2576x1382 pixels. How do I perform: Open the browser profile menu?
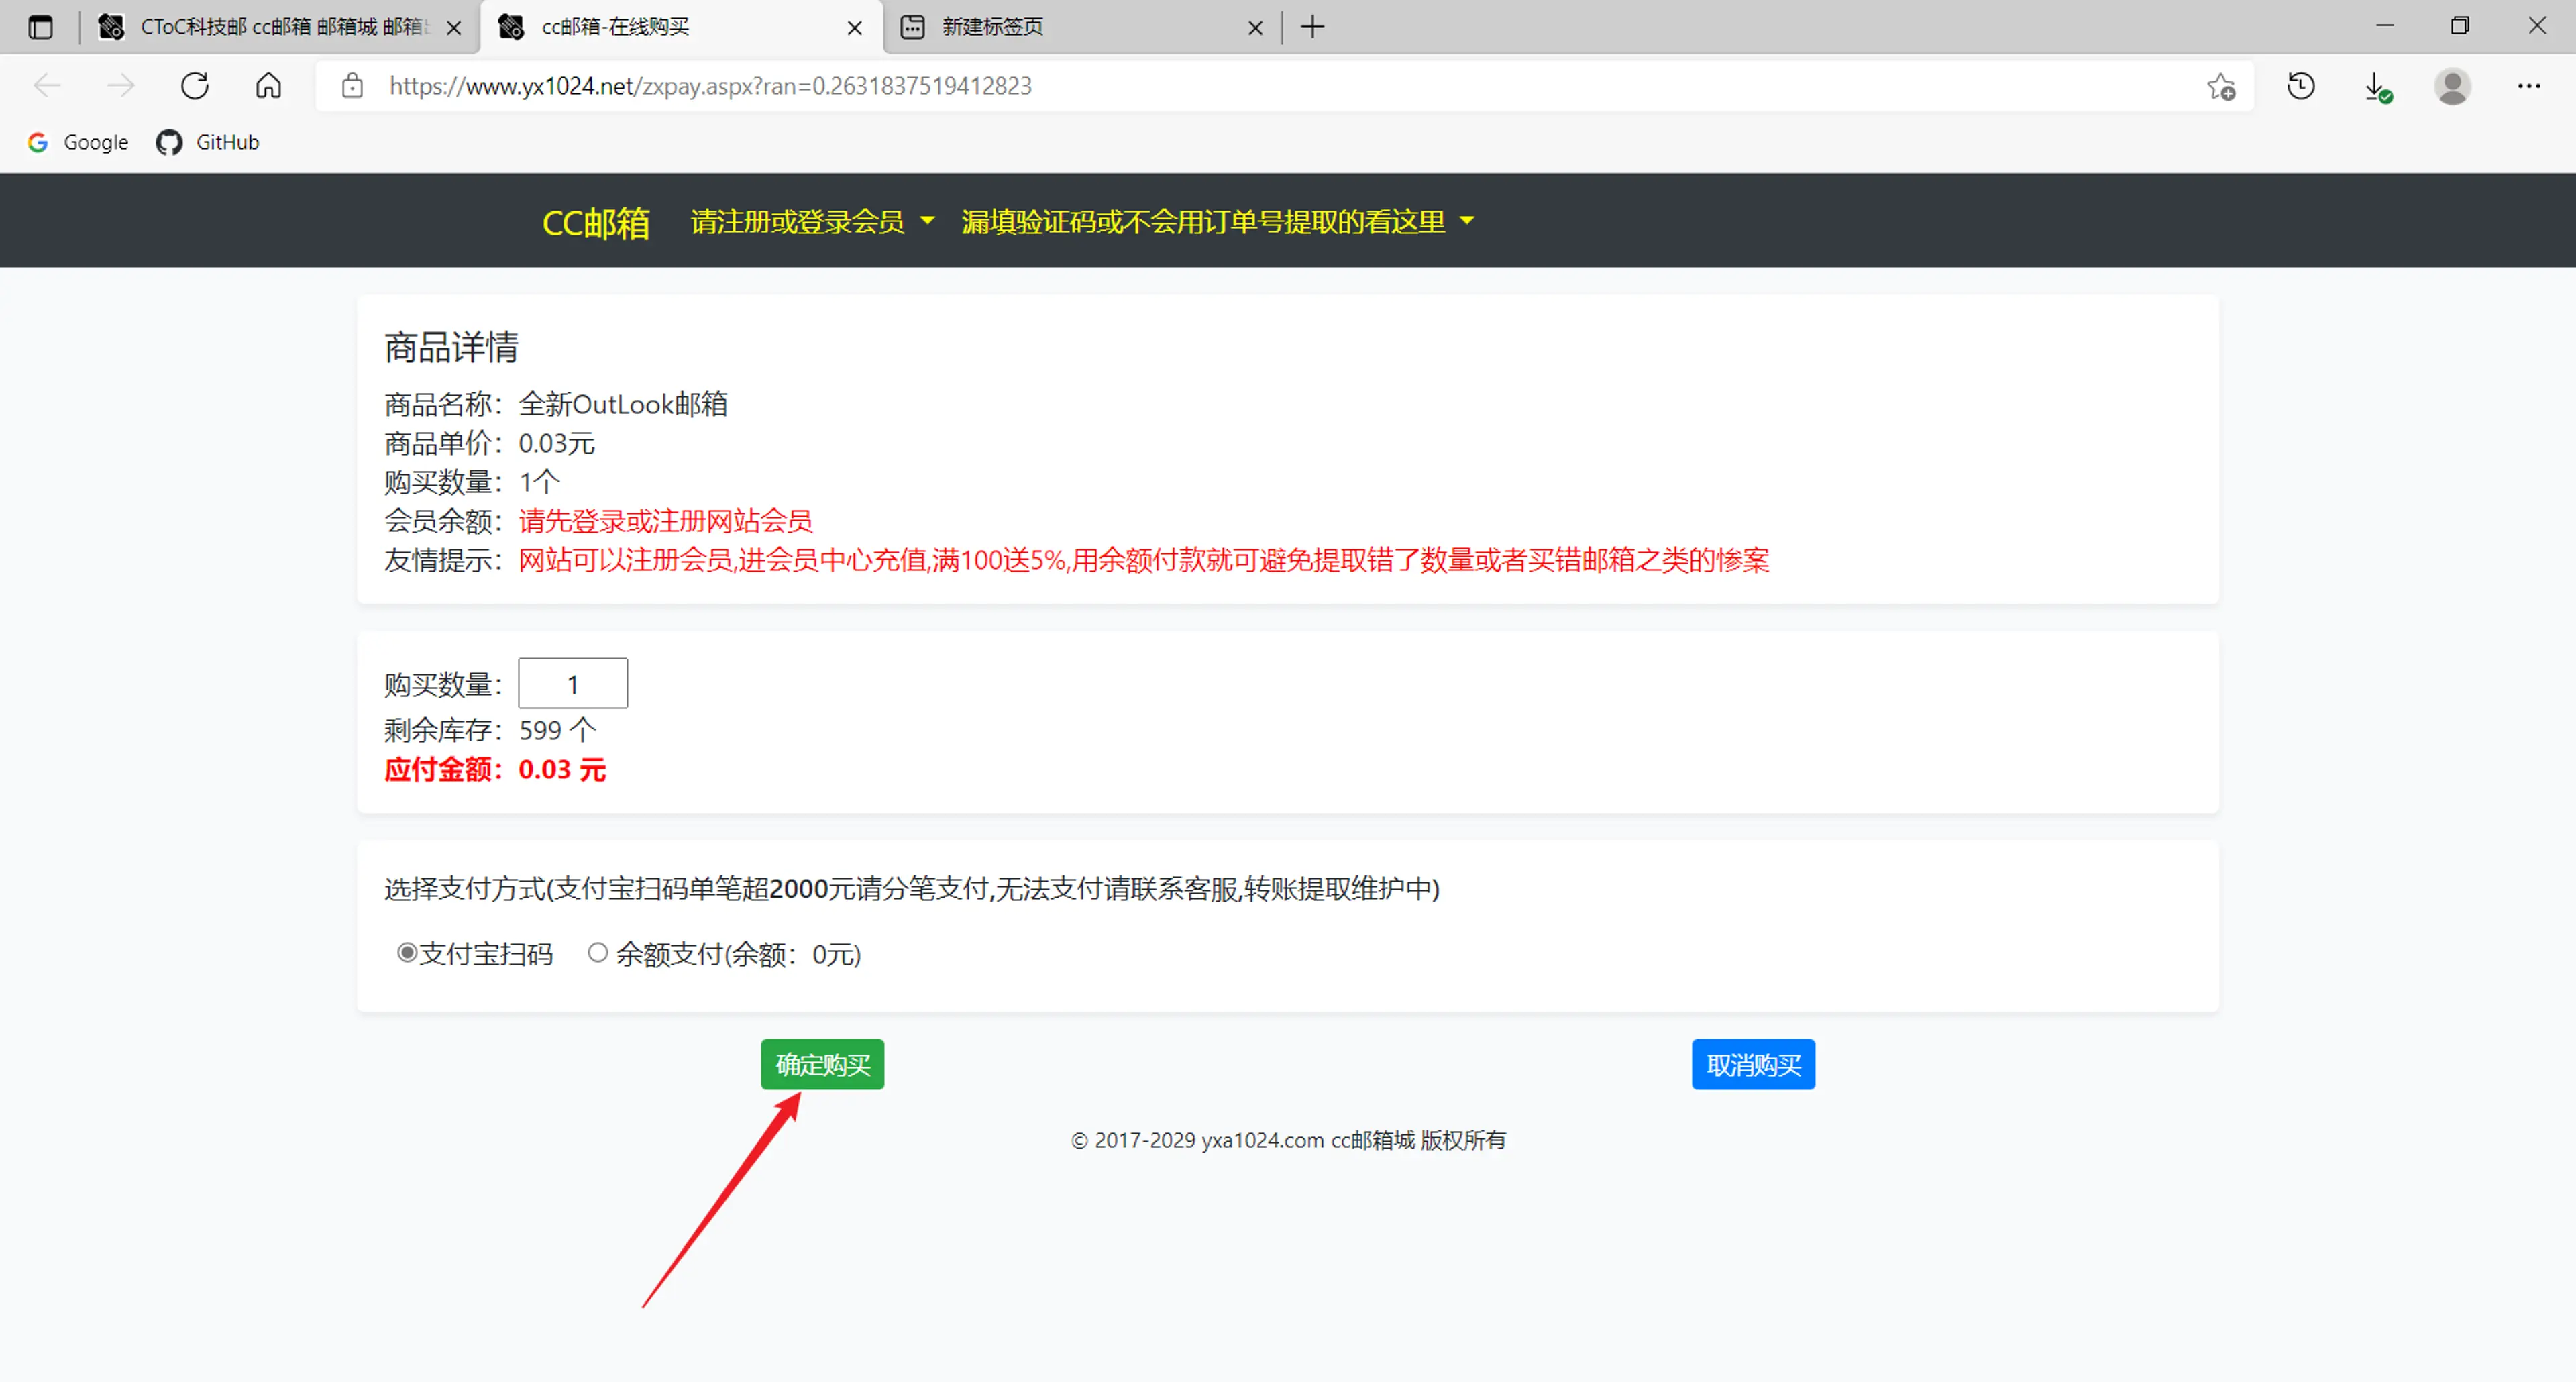pyautogui.click(x=2453, y=87)
